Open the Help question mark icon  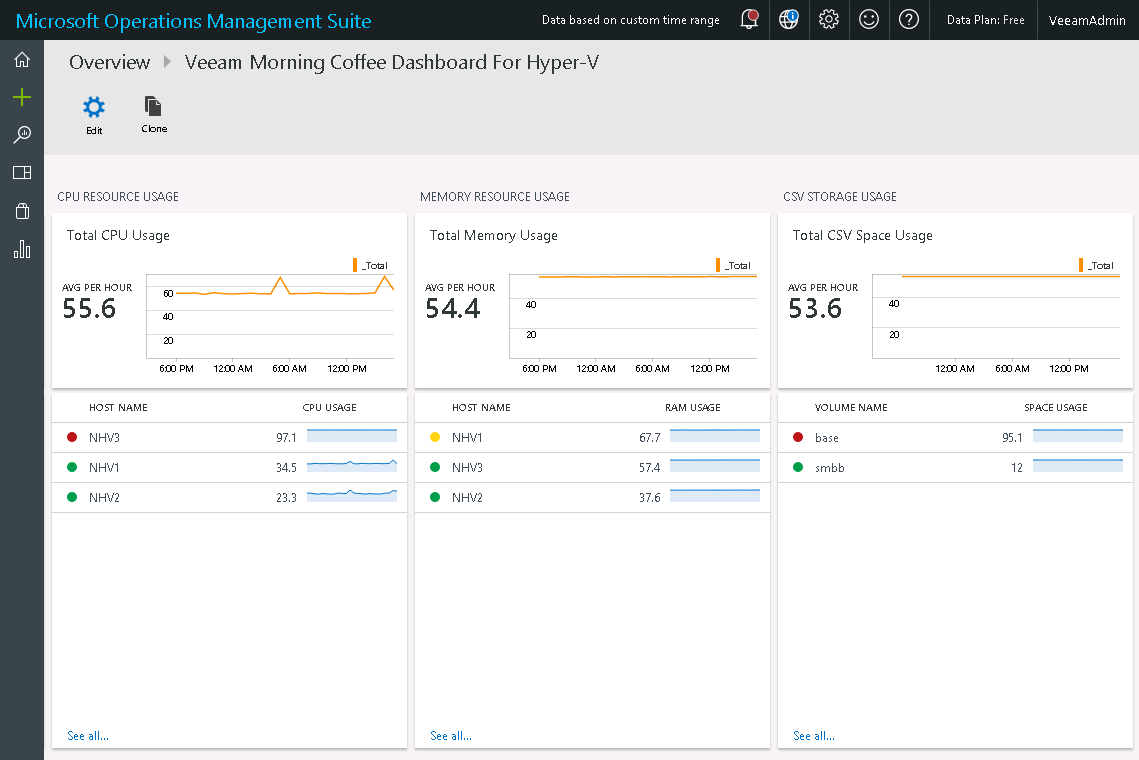click(909, 20)
